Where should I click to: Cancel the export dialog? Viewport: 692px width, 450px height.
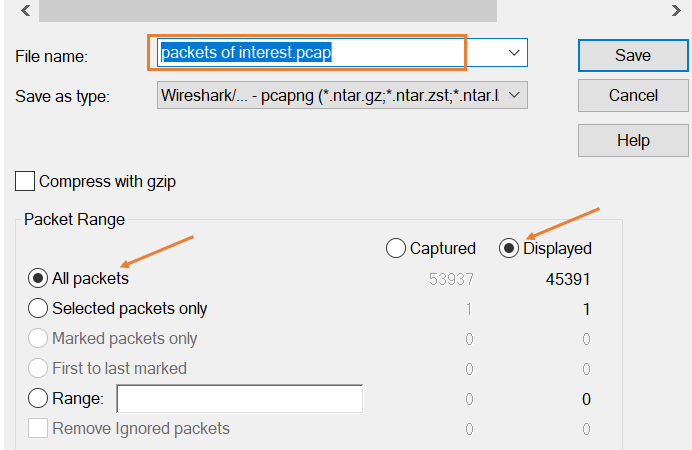[x=633, y=95]
